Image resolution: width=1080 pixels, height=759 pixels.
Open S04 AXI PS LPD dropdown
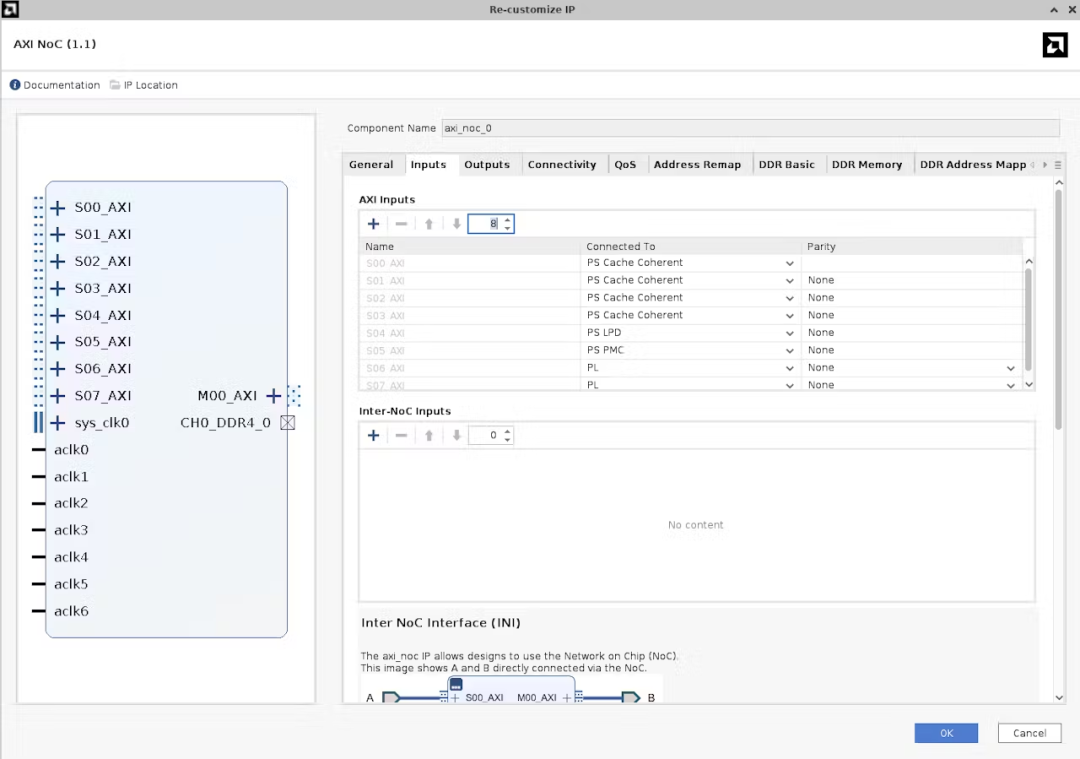[x=789, y=333]
